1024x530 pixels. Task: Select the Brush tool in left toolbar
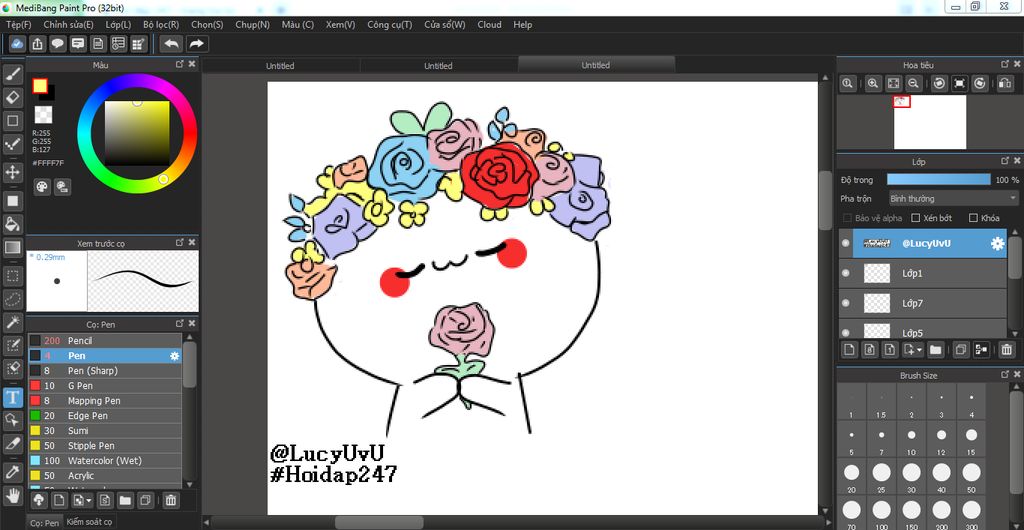[x=12, y=75]
